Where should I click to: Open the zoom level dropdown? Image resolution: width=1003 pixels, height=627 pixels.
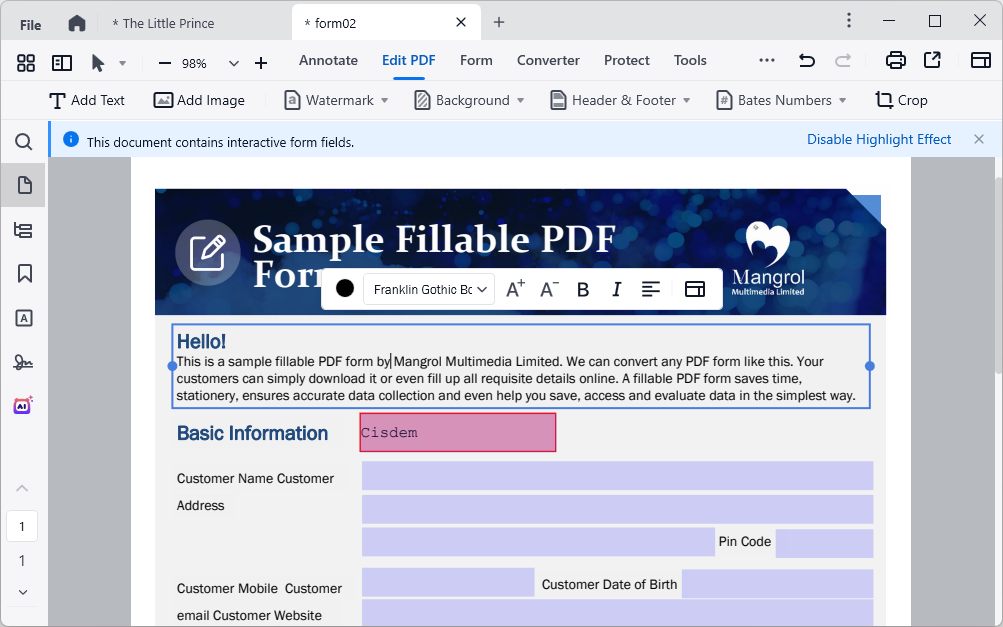(234, 63)
